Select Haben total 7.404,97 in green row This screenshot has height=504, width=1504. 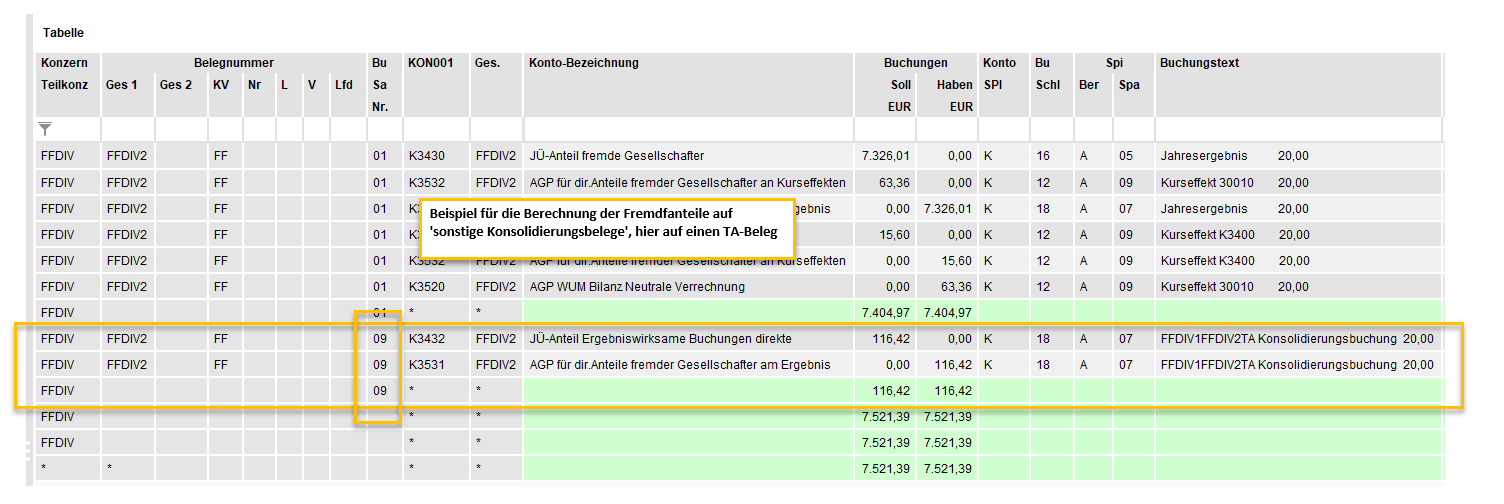(947, 313)
